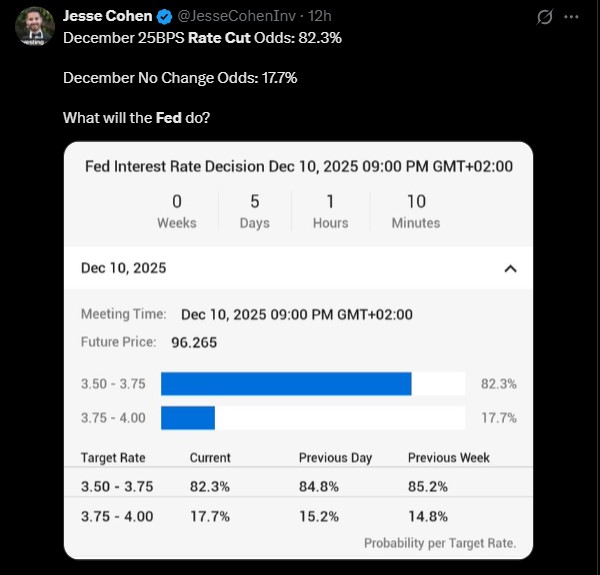Open the Grok action icon on the post
Image resolution: width=600 pixels, height=575 pixels.
tap(545, 17)
